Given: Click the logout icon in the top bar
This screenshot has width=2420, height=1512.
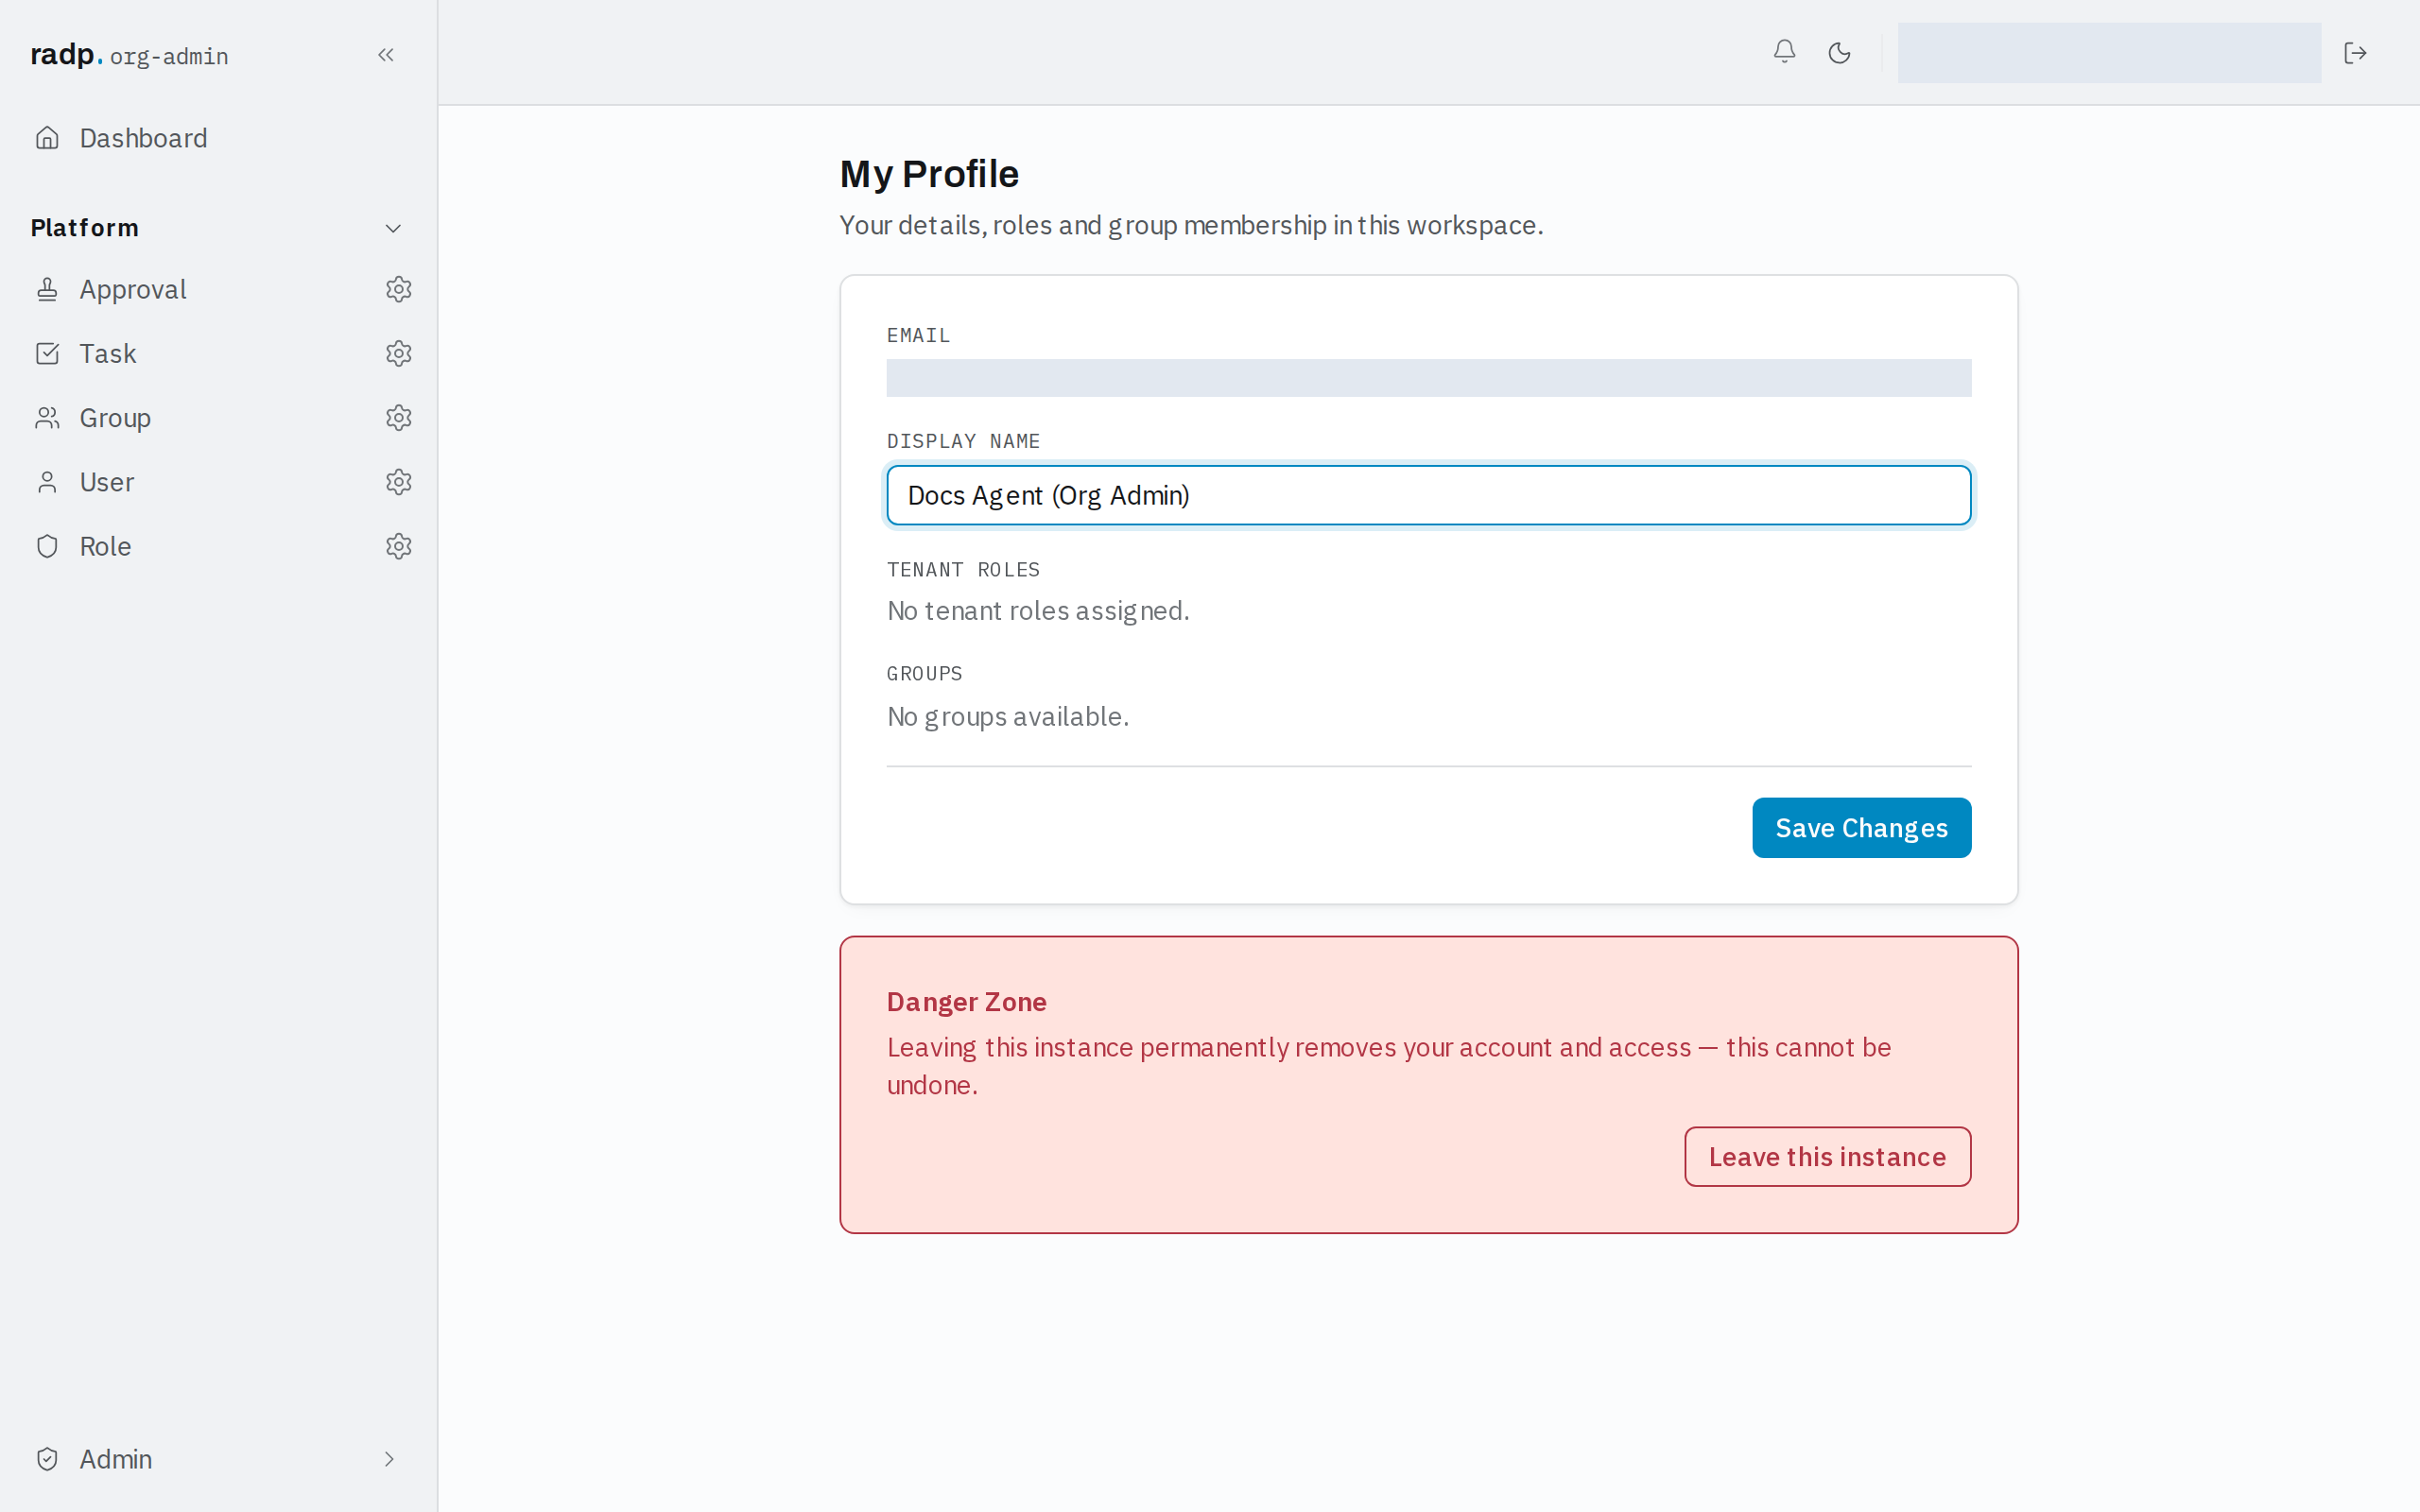Looking at the screenshot, I should pos(2355,52).
